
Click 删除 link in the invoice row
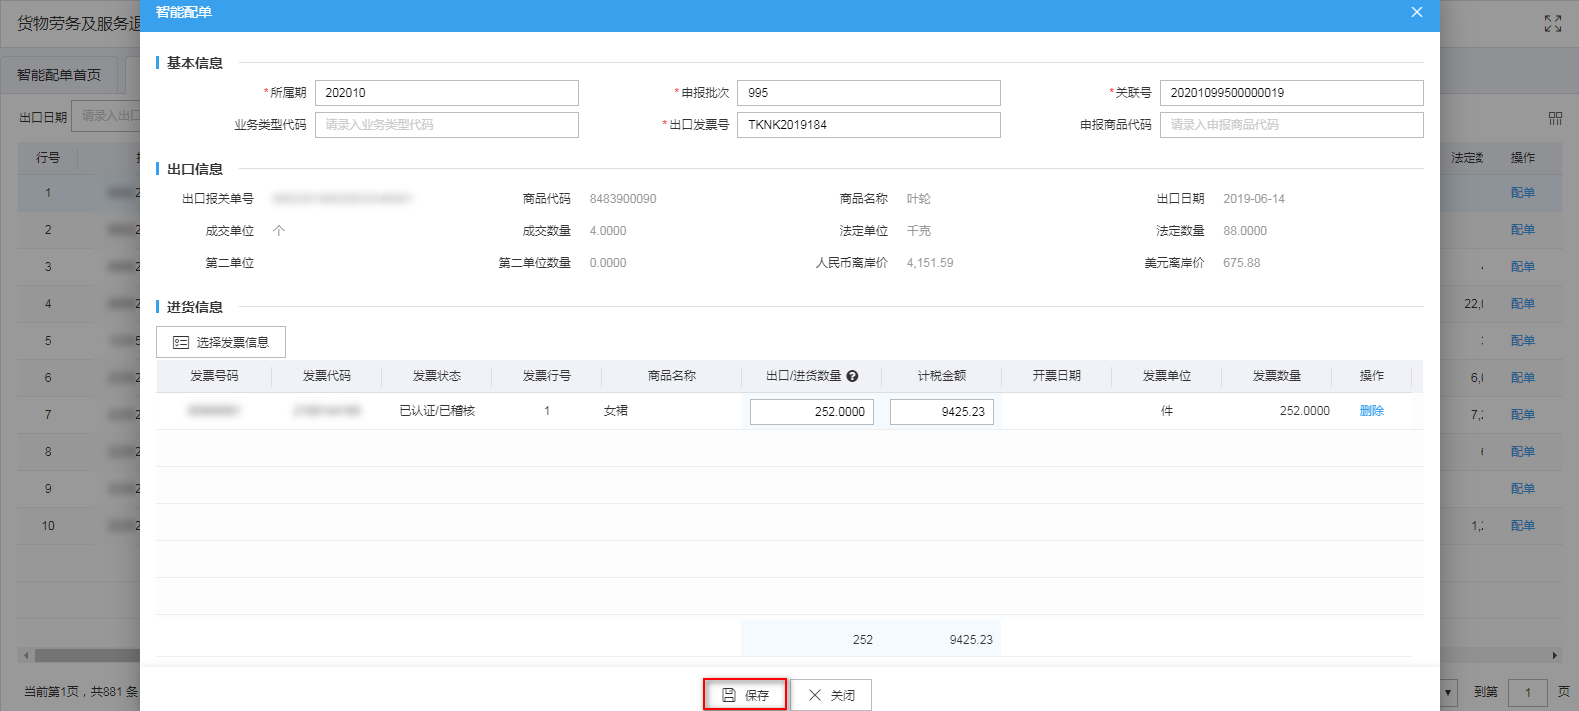1371,411
